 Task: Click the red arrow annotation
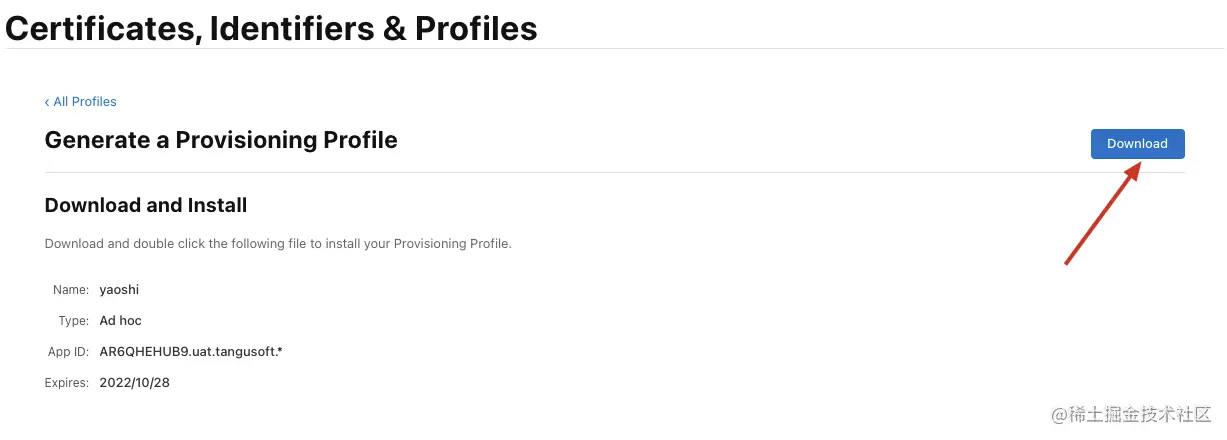1101,215
